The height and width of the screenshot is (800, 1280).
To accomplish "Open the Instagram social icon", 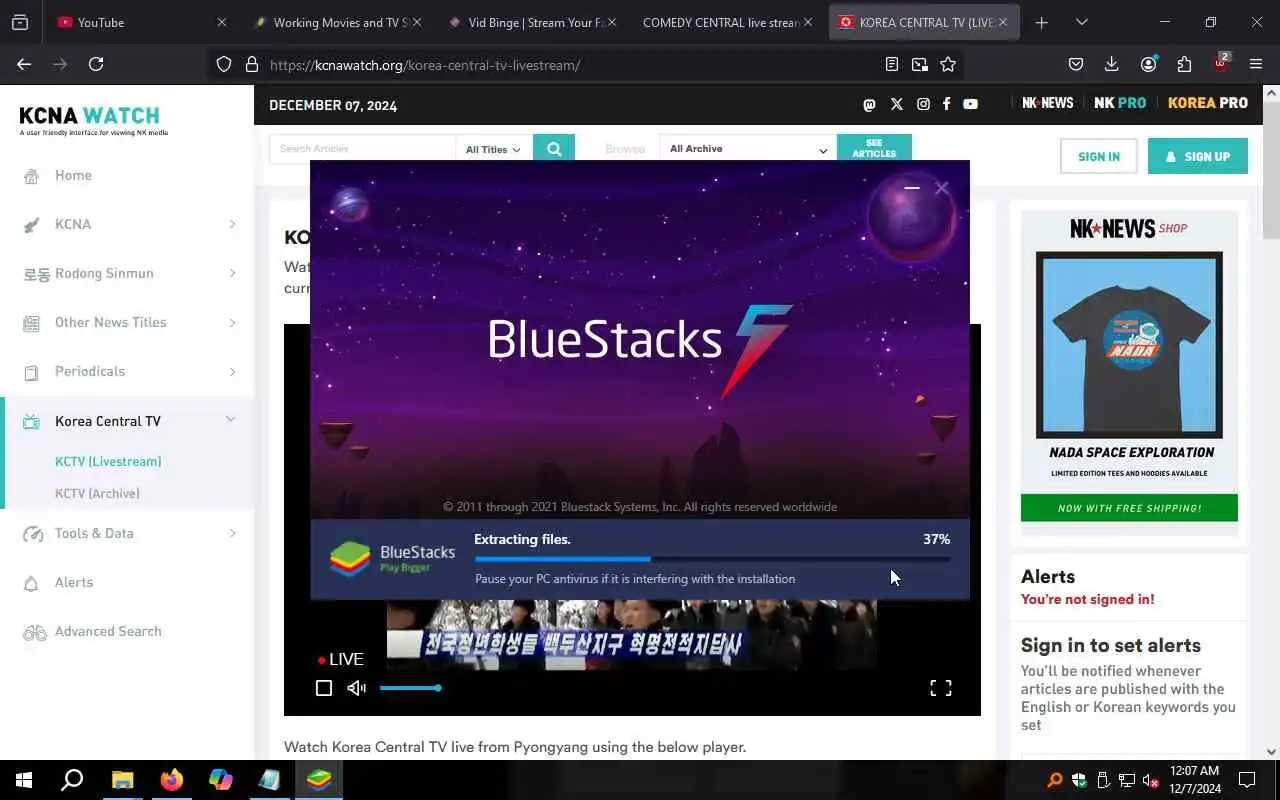I will coord(923,104).
